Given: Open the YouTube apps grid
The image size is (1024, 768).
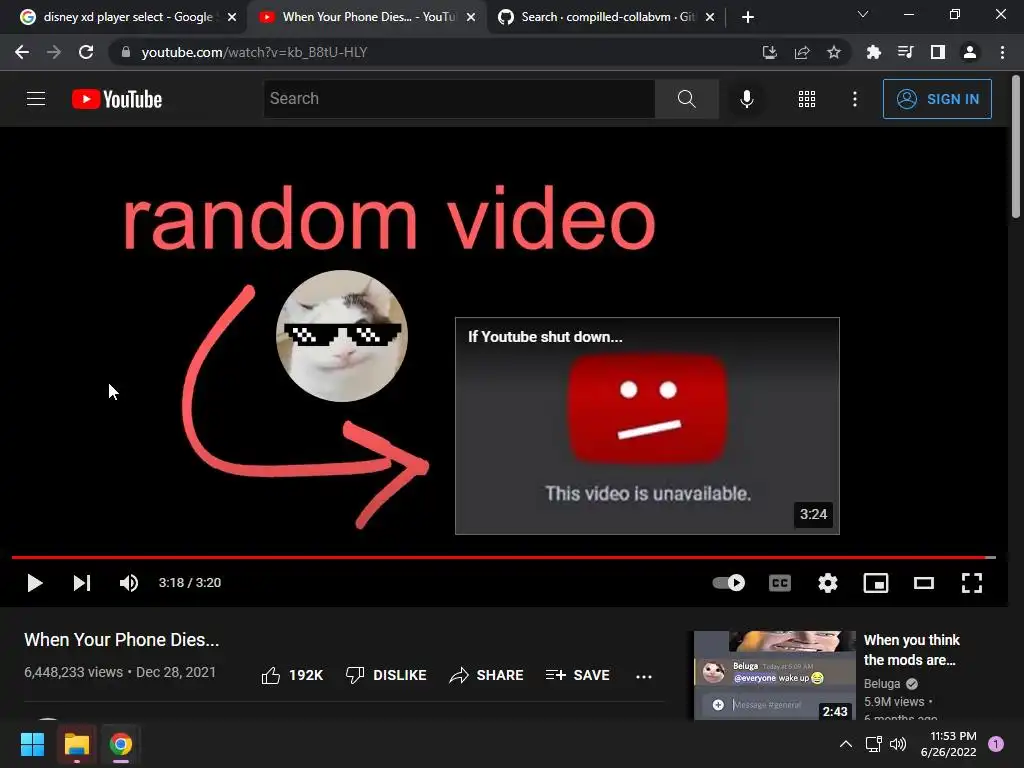Looking at the screenshot, I should [807, 99].
